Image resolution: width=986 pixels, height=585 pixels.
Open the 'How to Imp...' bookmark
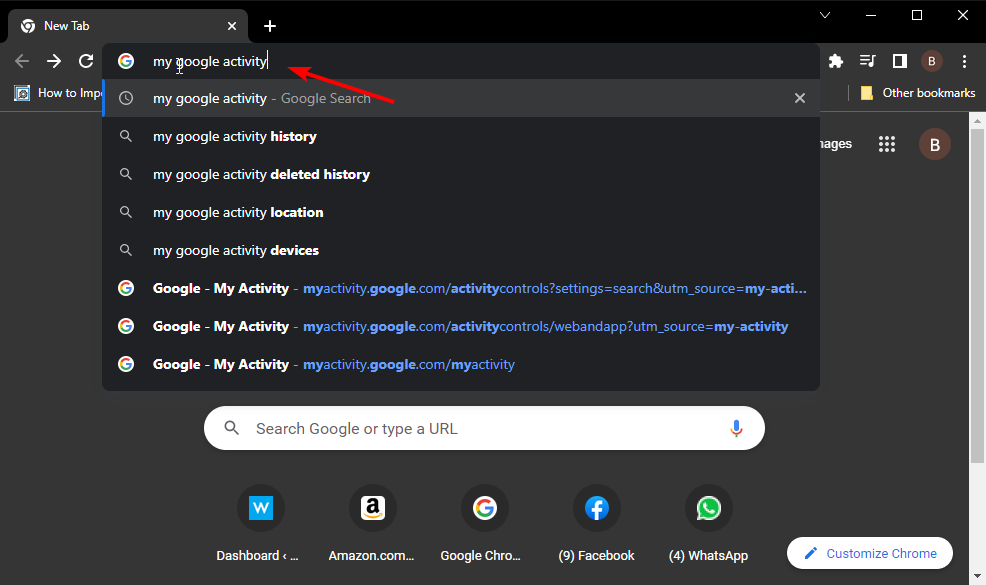(58, 93)
